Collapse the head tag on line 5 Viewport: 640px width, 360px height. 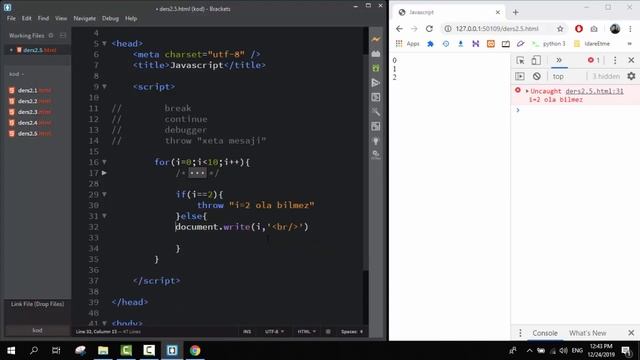coord(104,43)
